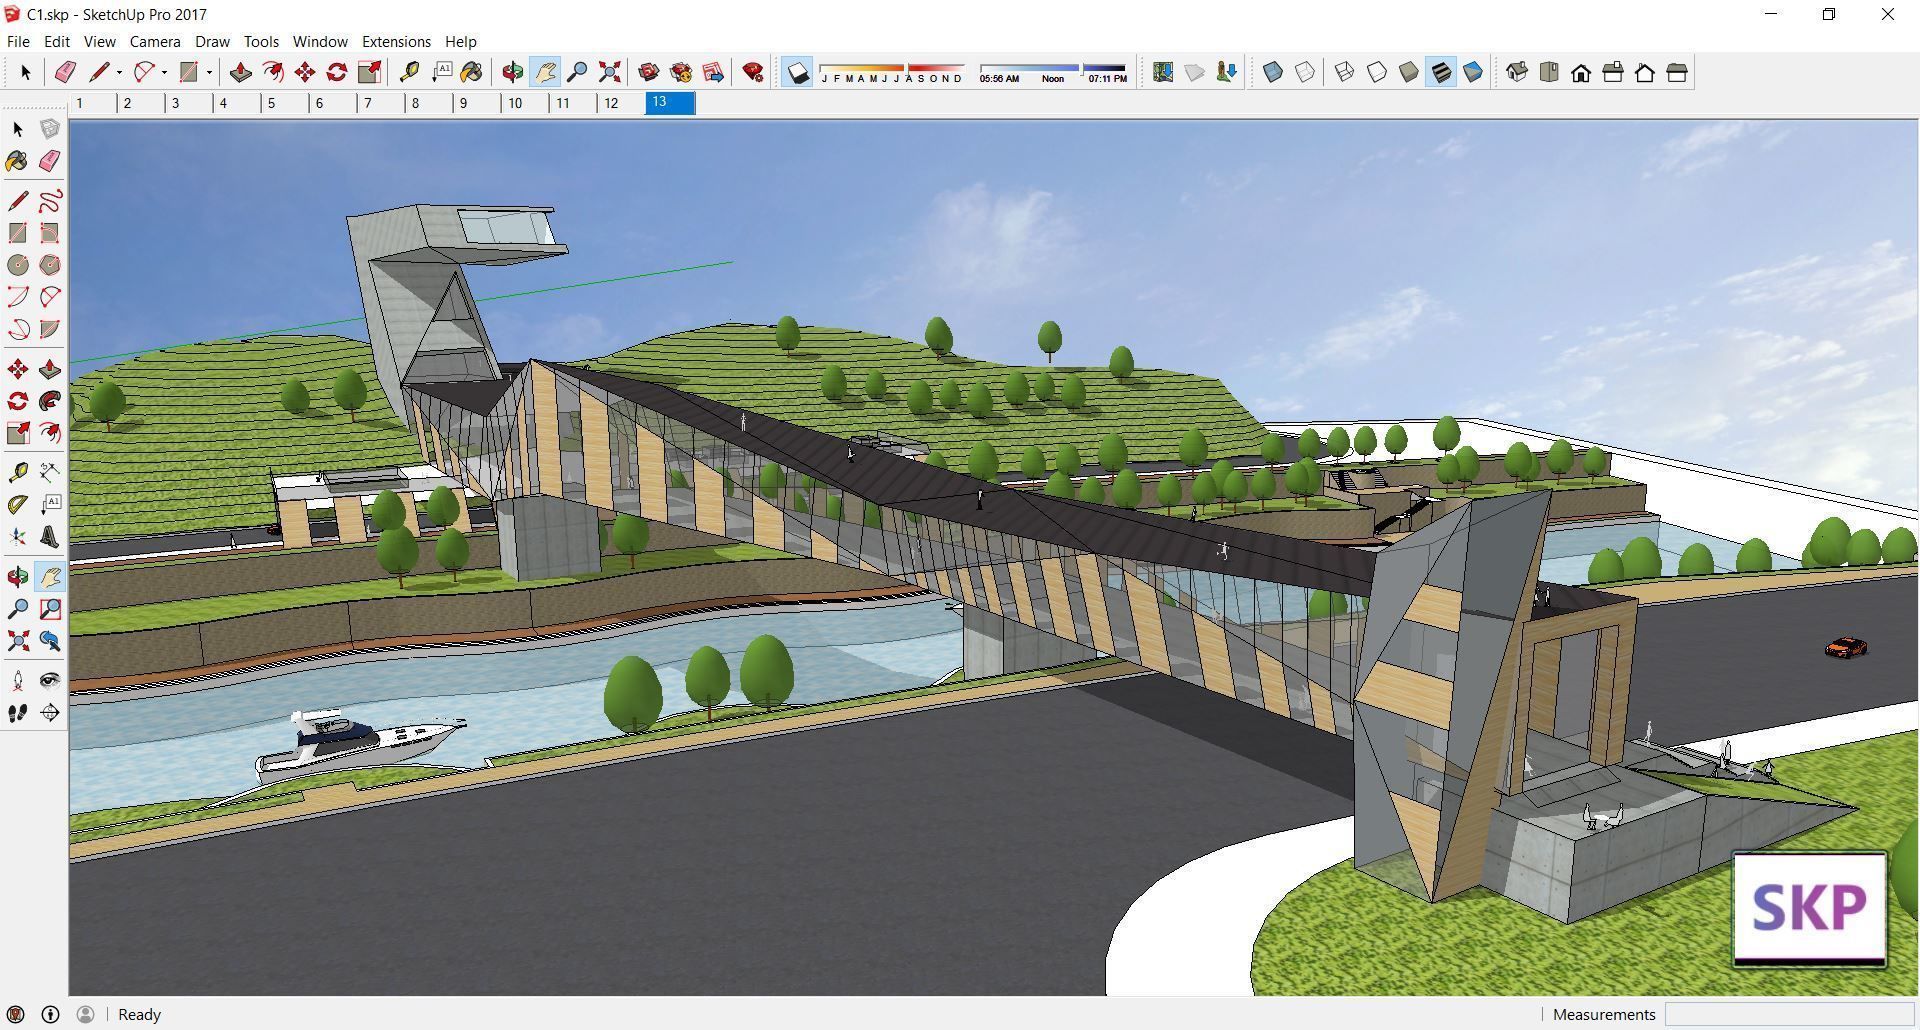Select the 3D Text tool
Screen dimensions: 1920x1030
coord(50,537)
